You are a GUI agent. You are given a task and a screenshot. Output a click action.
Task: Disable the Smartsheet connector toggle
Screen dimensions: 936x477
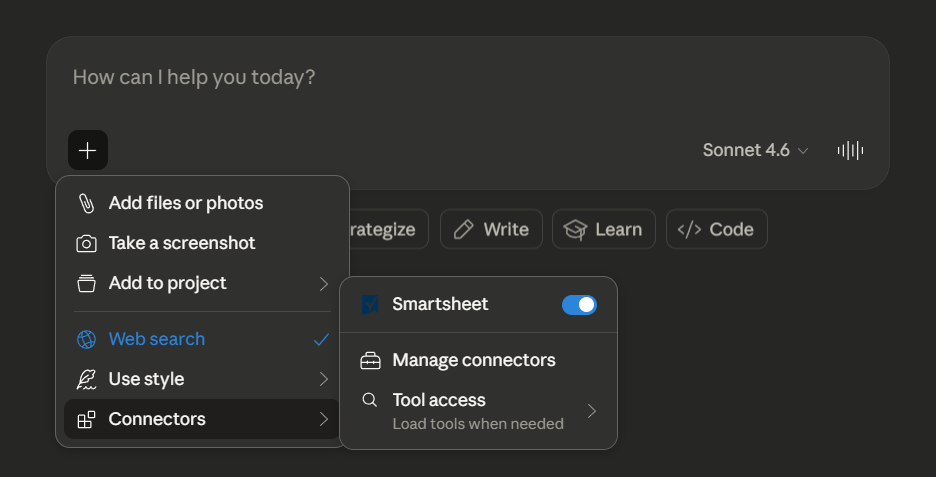[x=579, y=305]
